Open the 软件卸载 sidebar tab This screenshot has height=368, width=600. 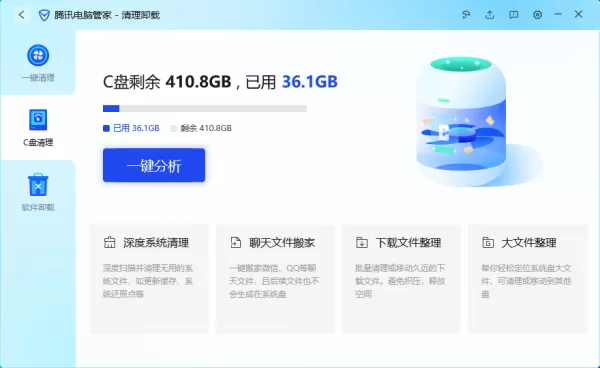38,192
